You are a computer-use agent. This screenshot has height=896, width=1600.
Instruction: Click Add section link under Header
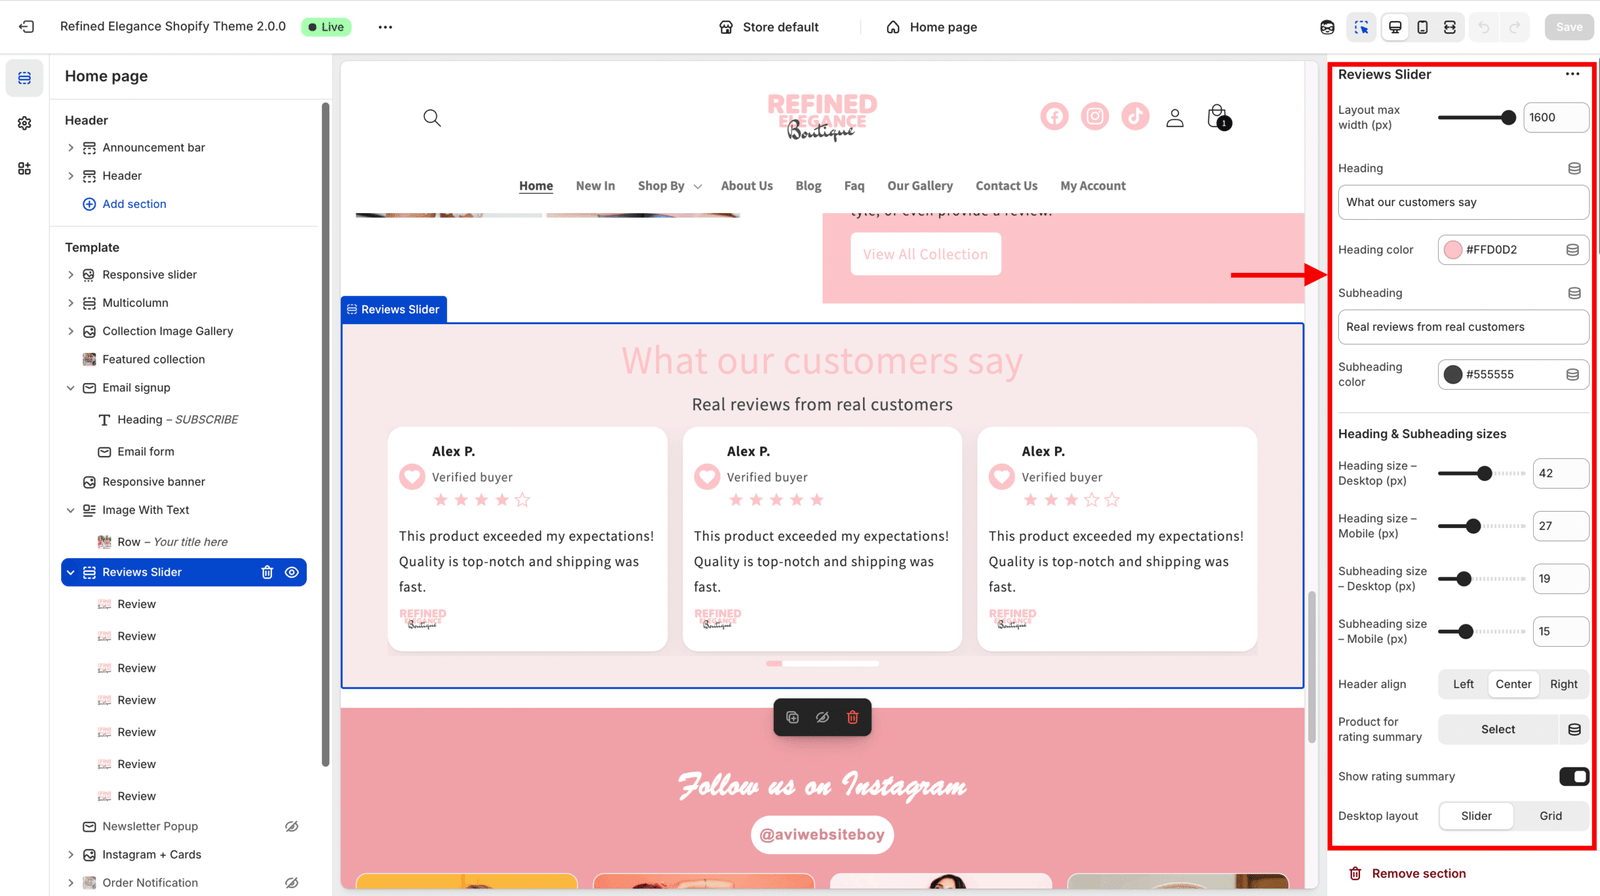click(x=134, y=204)
